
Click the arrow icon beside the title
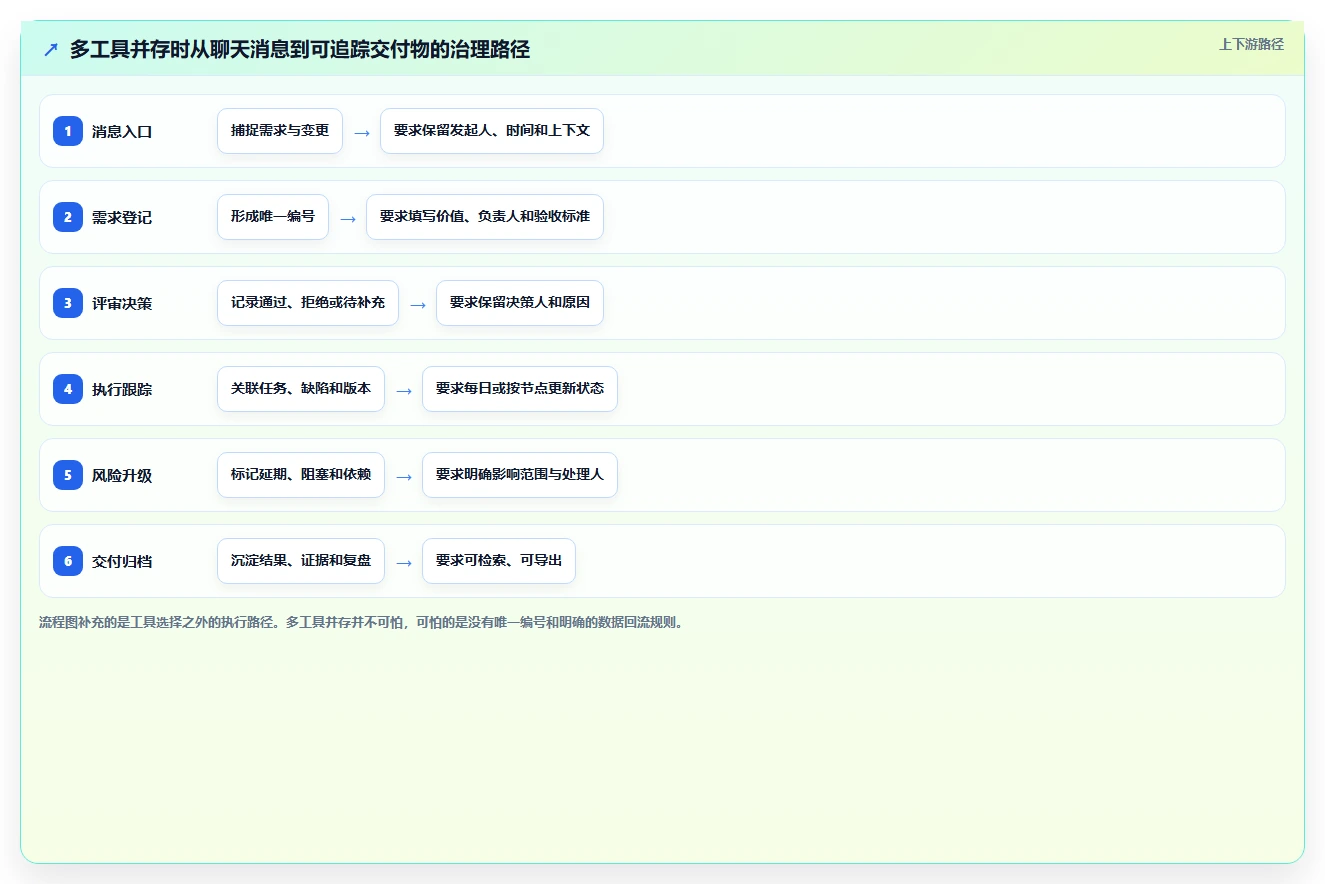click(x=51, y=50)
